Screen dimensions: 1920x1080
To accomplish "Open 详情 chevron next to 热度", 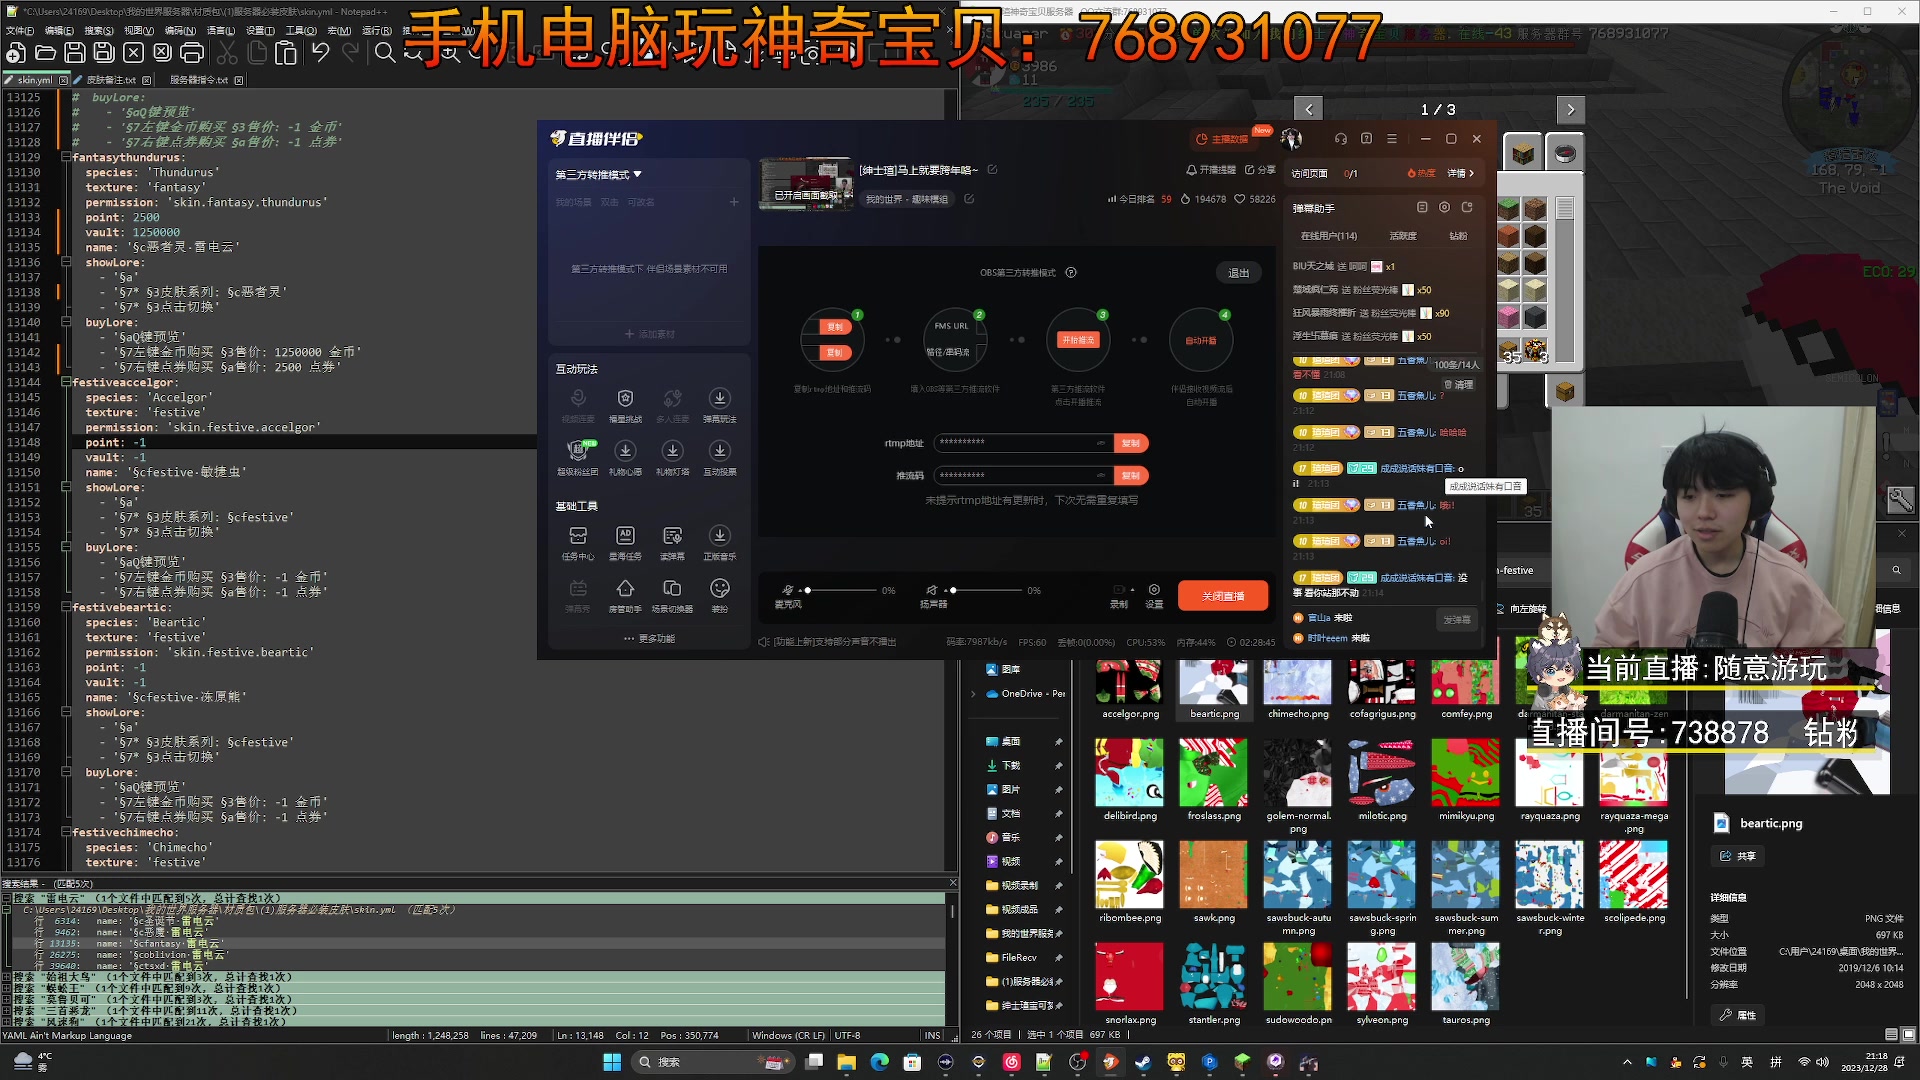I will coord(1461,173).
